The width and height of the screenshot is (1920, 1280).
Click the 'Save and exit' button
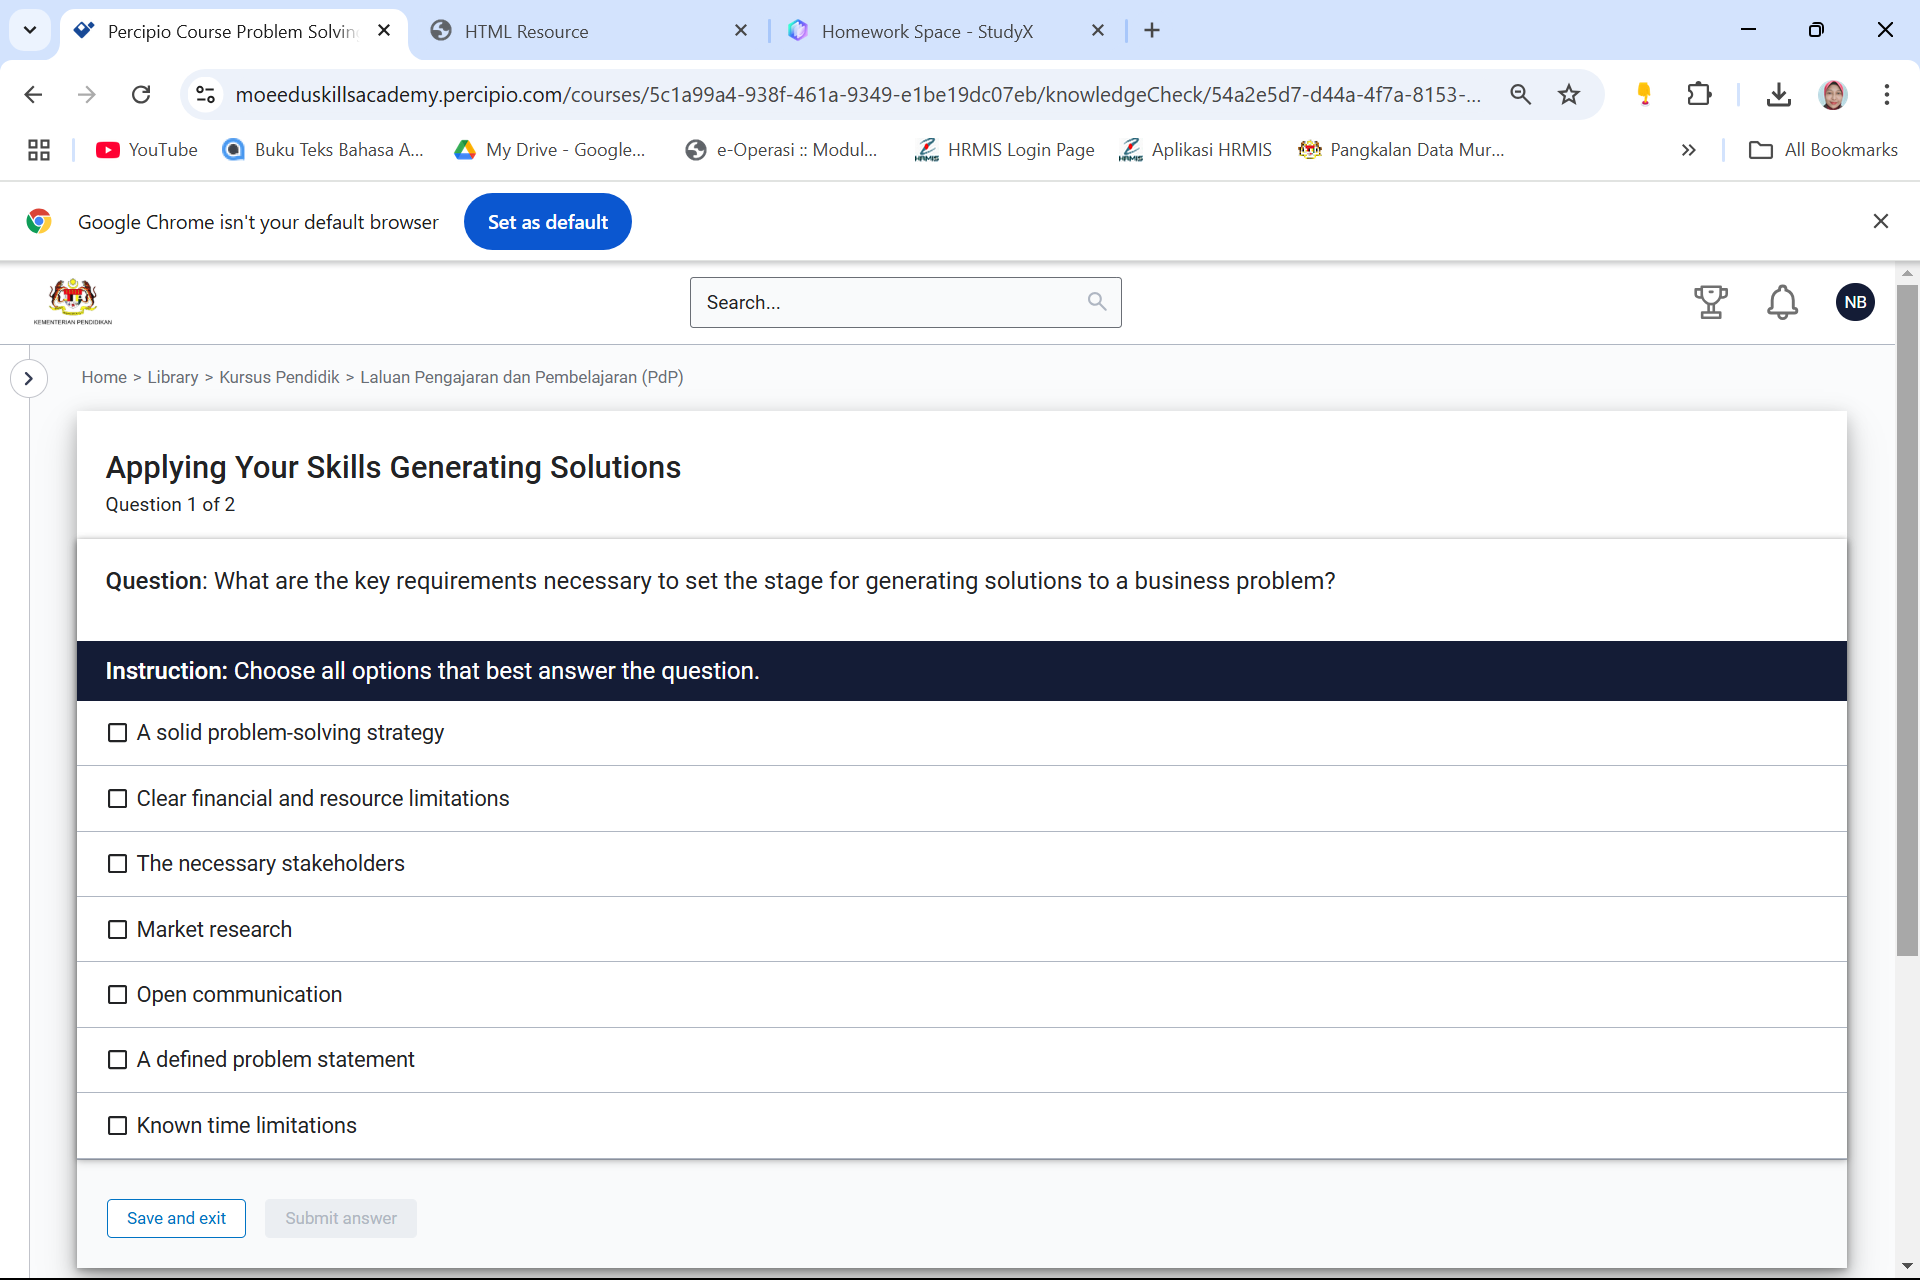(x=176, y=1217)
